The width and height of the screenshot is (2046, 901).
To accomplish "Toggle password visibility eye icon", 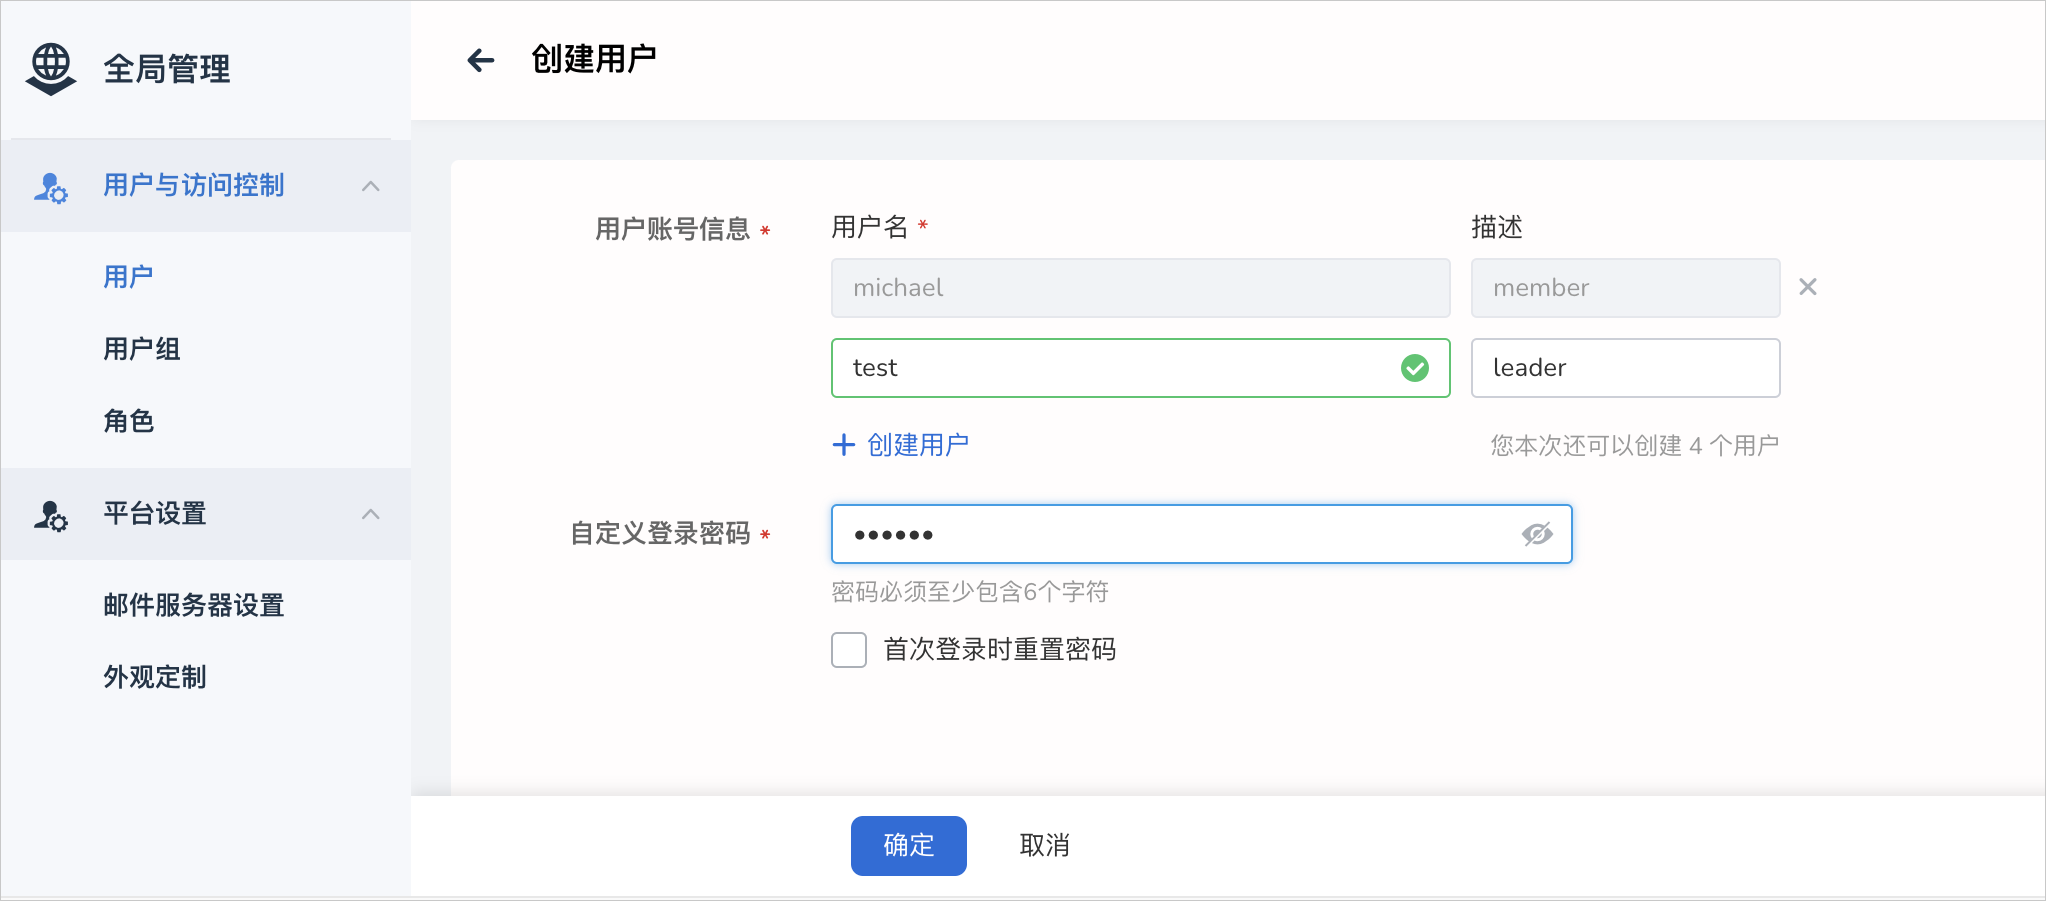I will pyautogui.click(x=1537, y=534).
